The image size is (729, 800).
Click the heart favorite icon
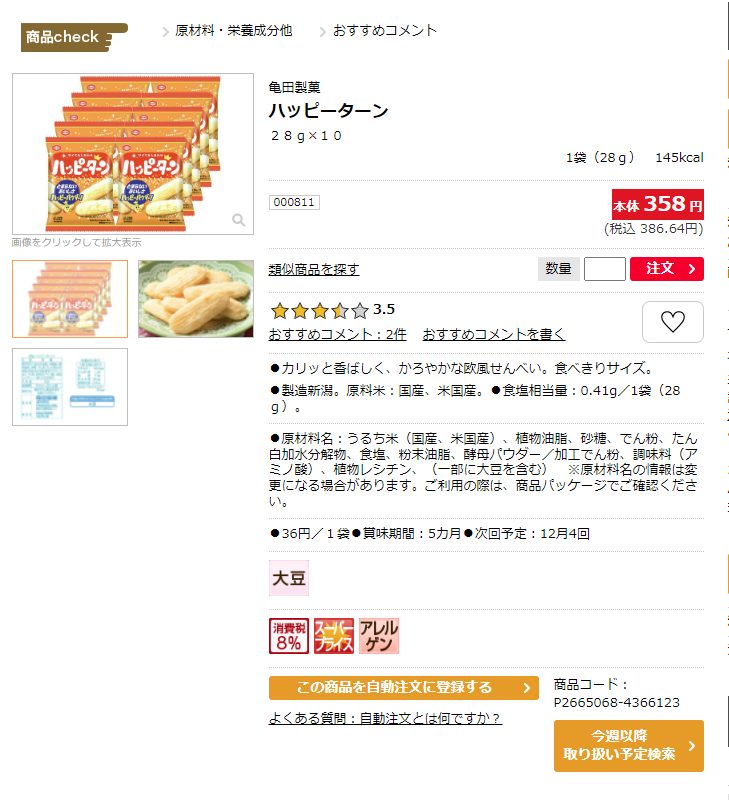[x=672, y=322]
